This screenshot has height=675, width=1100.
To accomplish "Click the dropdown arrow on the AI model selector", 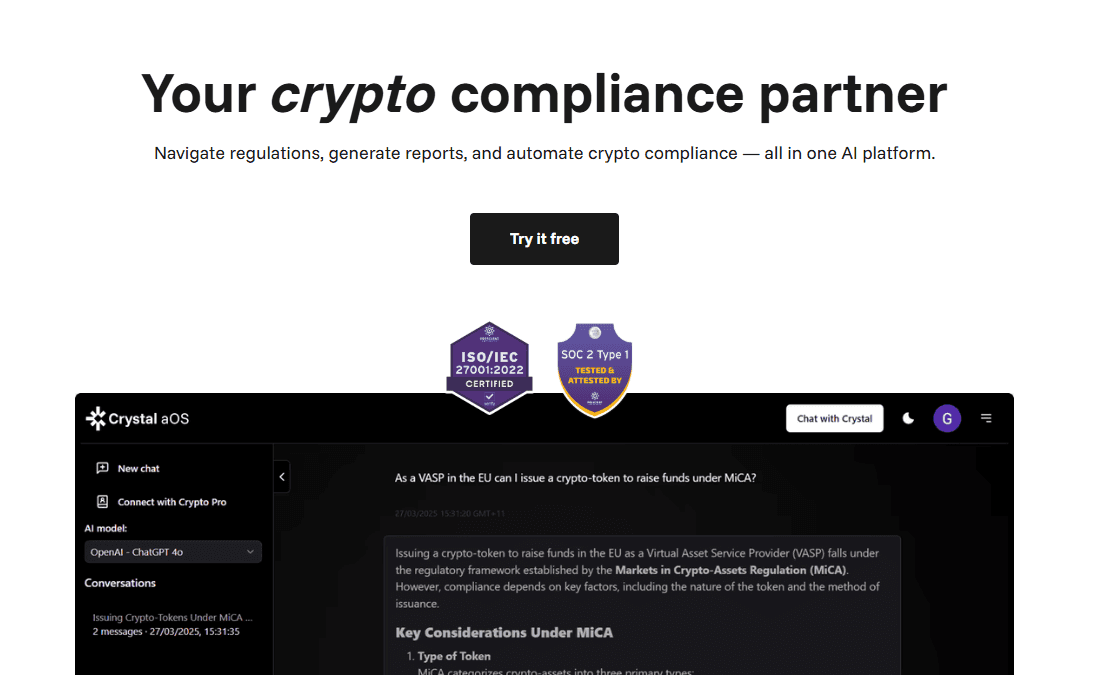I will (250, 551).
